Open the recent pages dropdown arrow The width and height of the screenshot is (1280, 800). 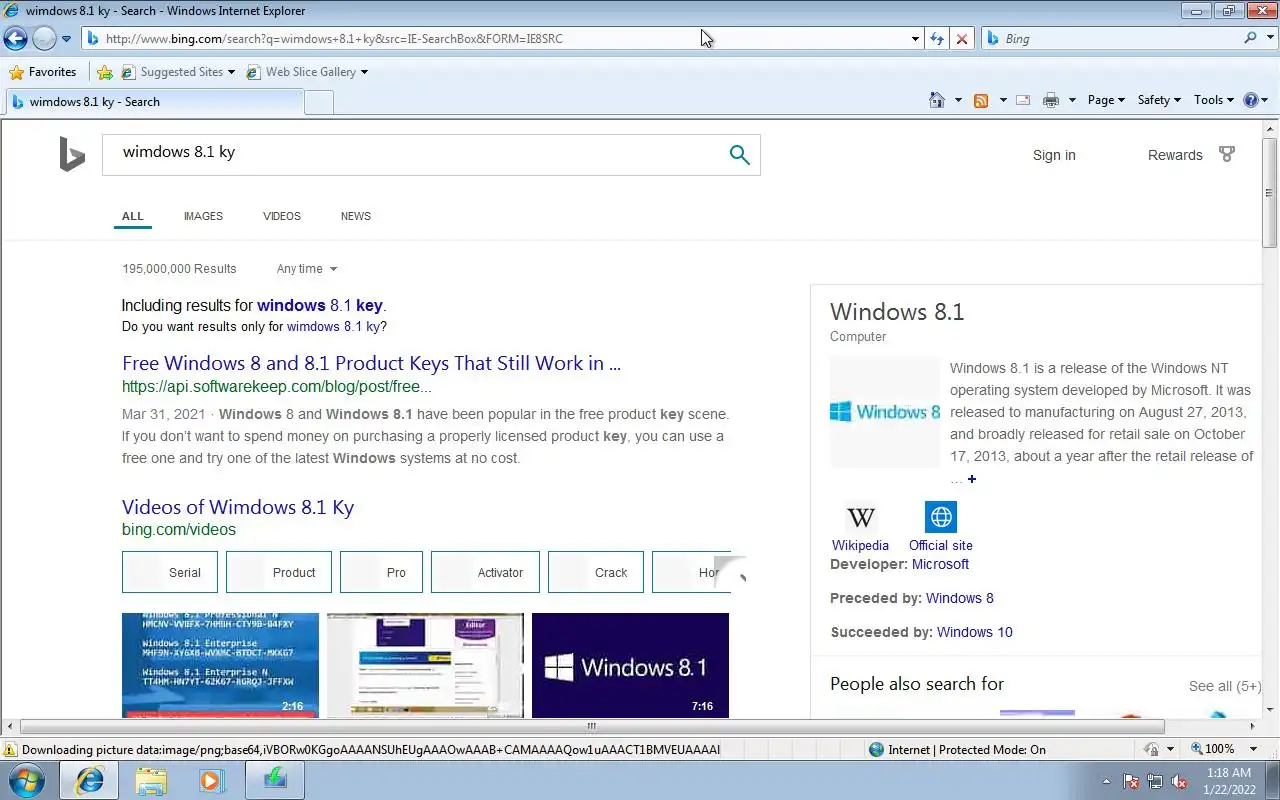pos(66,39)
